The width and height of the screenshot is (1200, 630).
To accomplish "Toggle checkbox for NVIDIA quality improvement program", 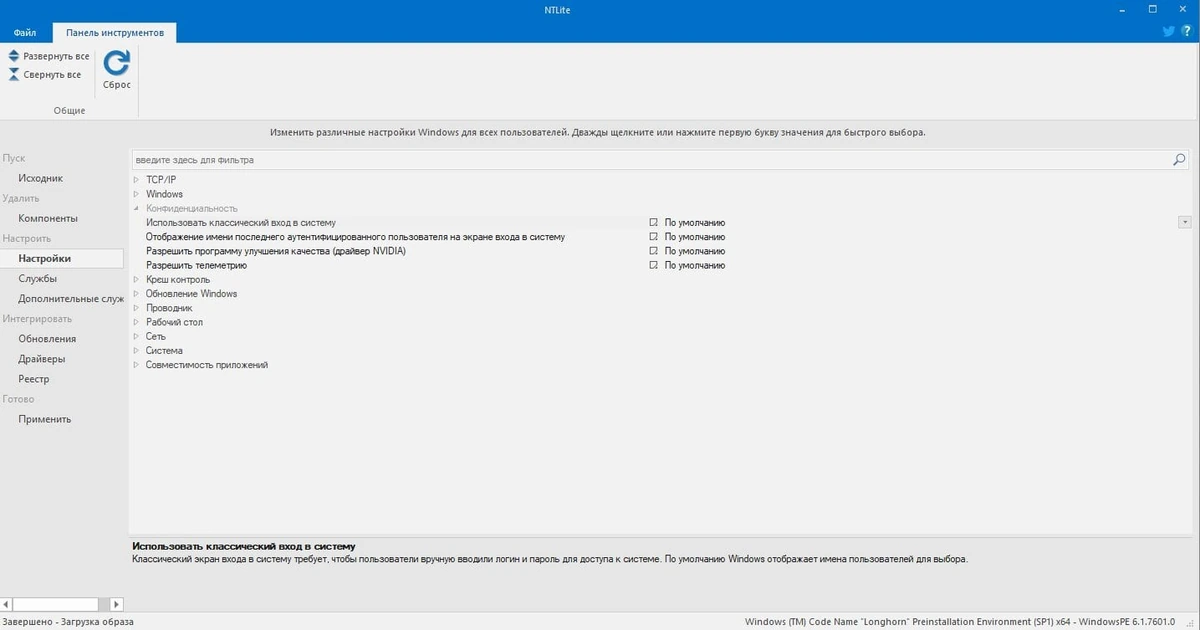I will 653,251.
